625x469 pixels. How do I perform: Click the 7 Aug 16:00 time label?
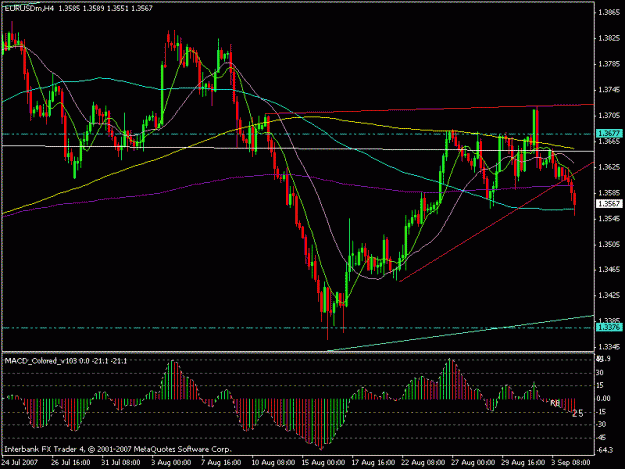(221, 462)
